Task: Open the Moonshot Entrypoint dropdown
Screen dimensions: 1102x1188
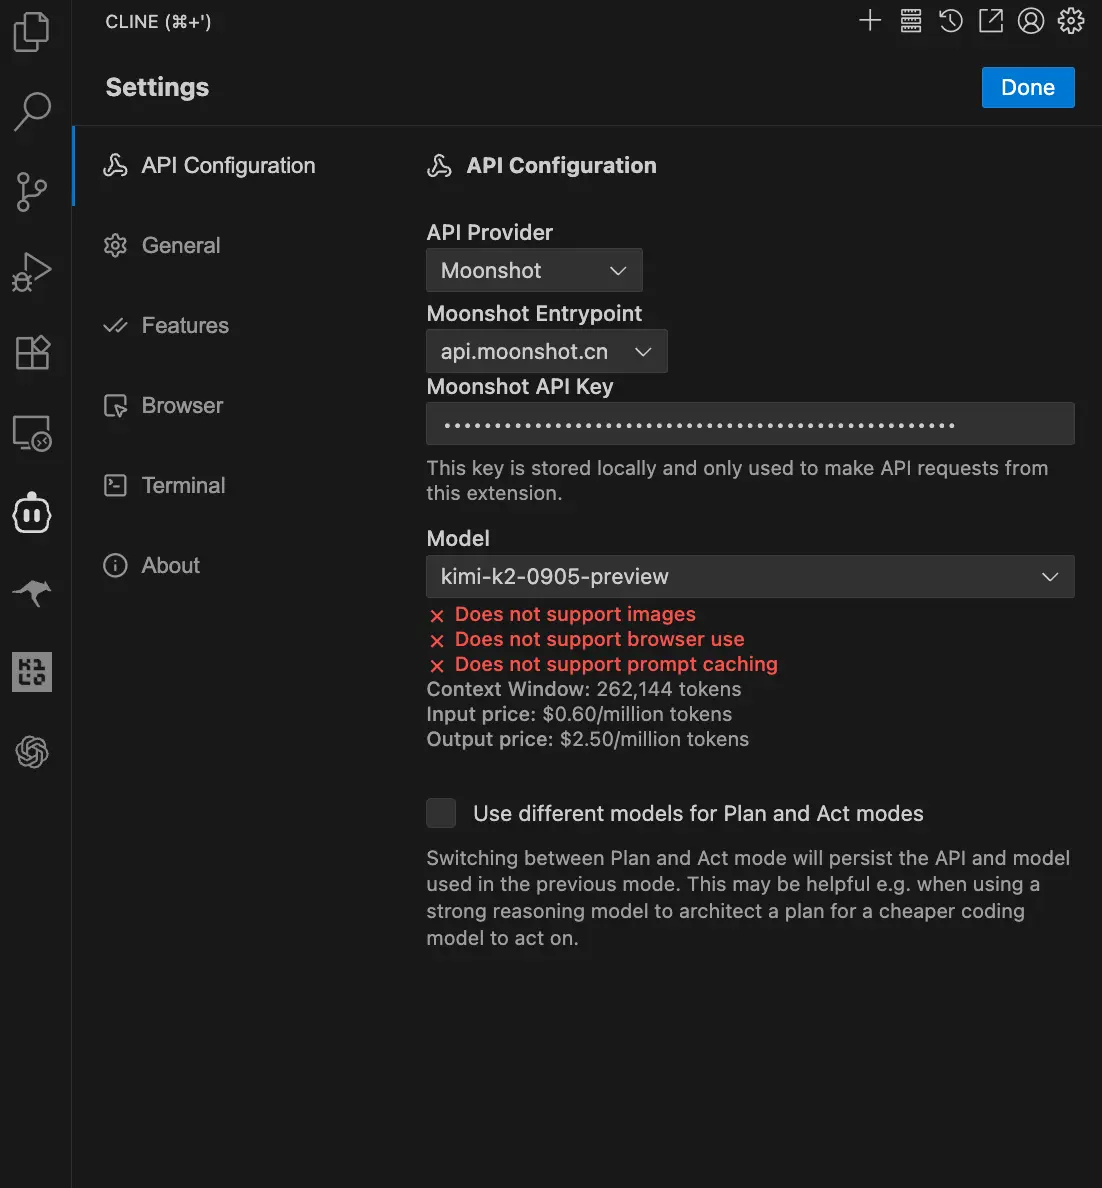Action: tap(546, 352)
